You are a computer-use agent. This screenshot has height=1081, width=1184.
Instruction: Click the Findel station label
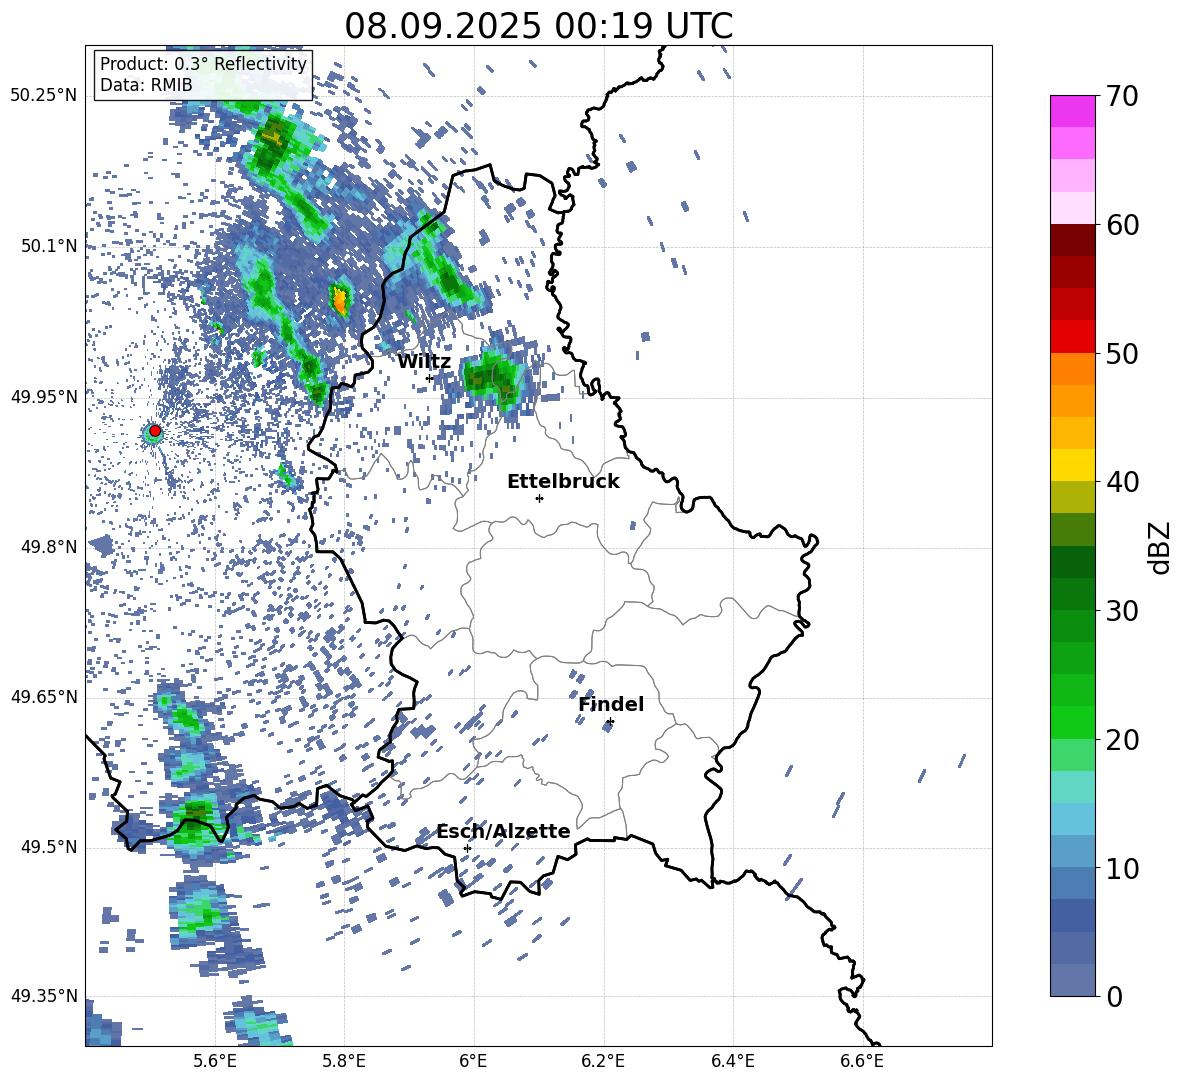coord(611,704)
